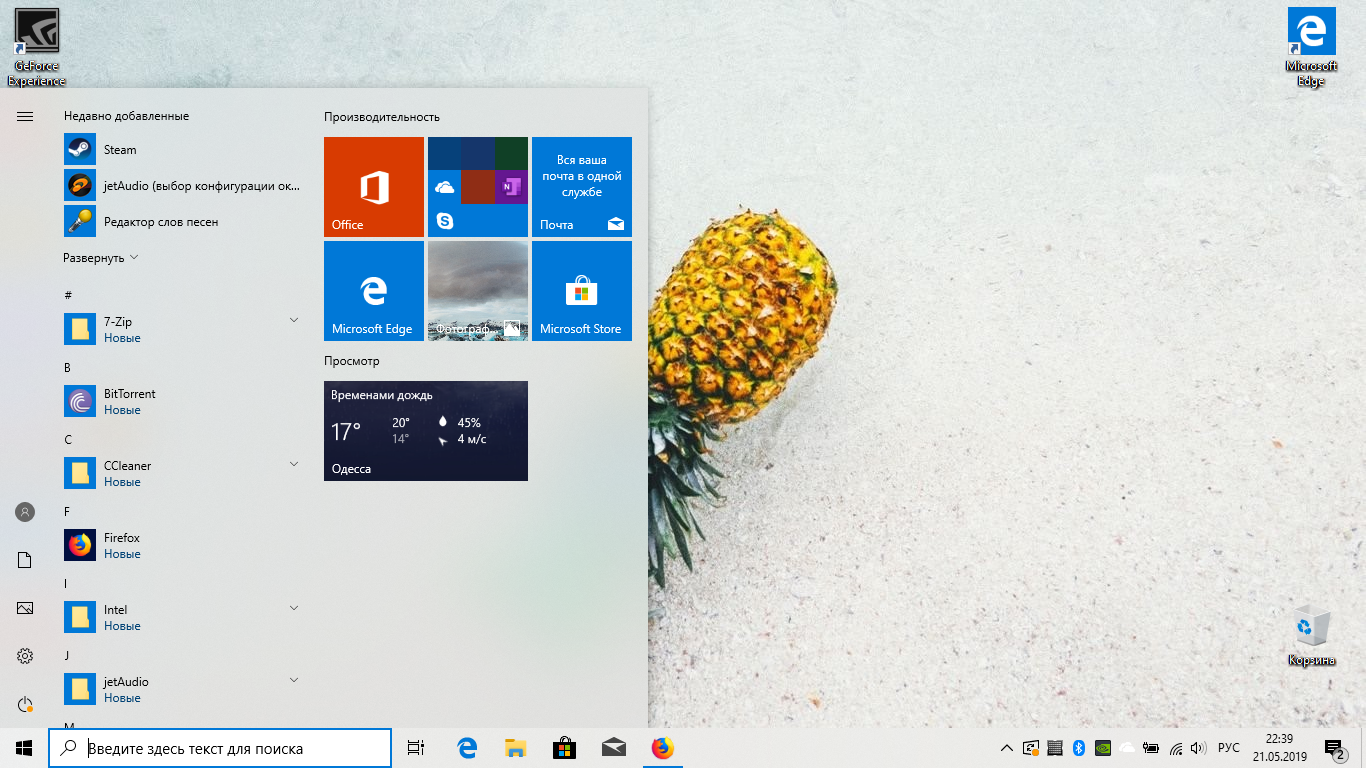
Task: Open Pictures icon in Start sidebar
Action: 25,608
